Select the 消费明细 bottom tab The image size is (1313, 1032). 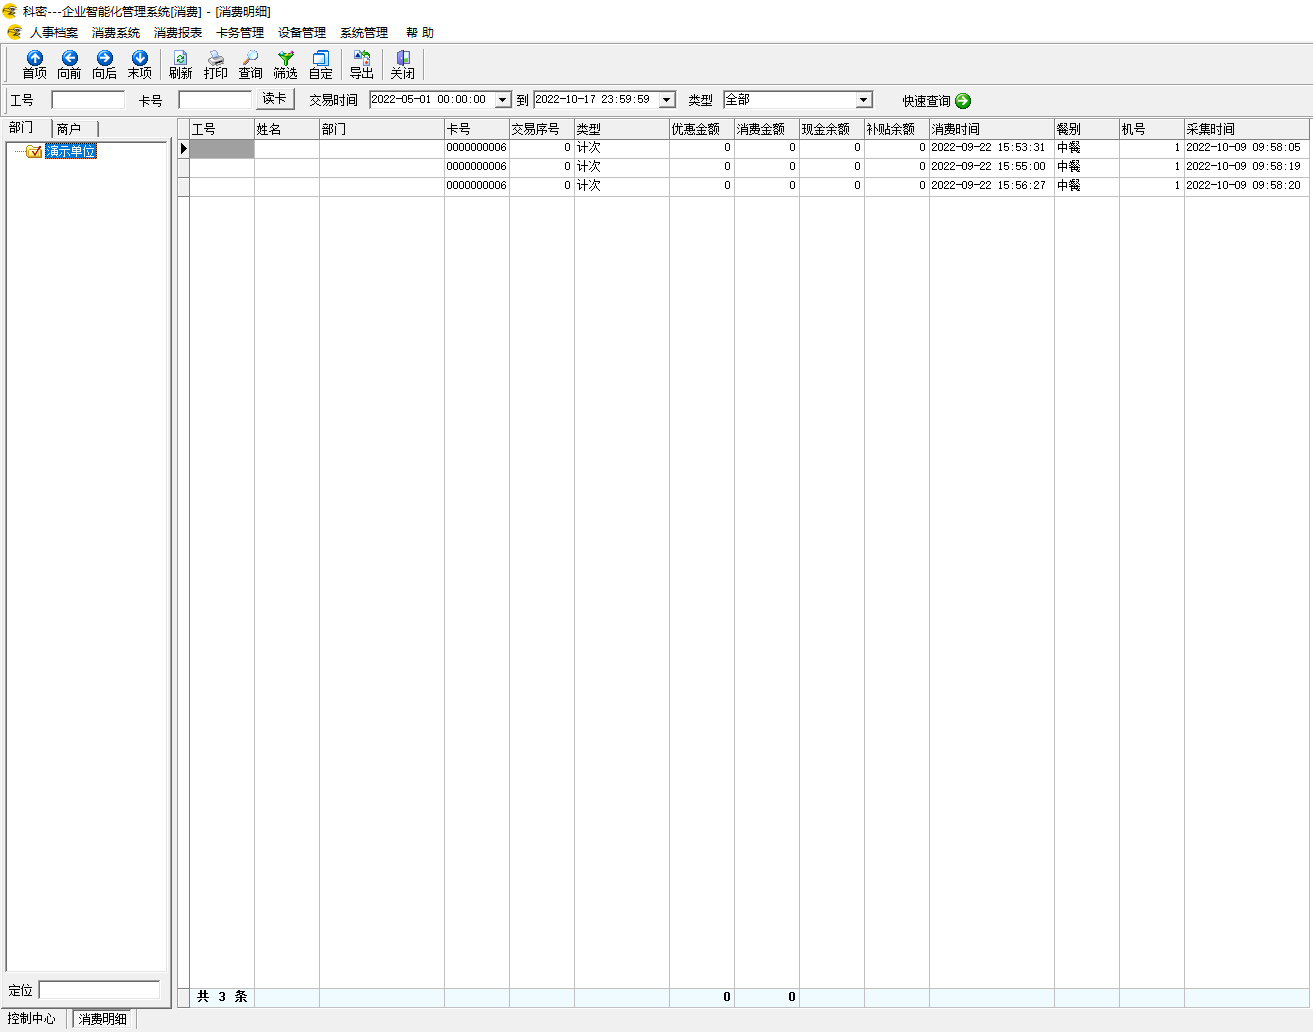click(103, 1019)
